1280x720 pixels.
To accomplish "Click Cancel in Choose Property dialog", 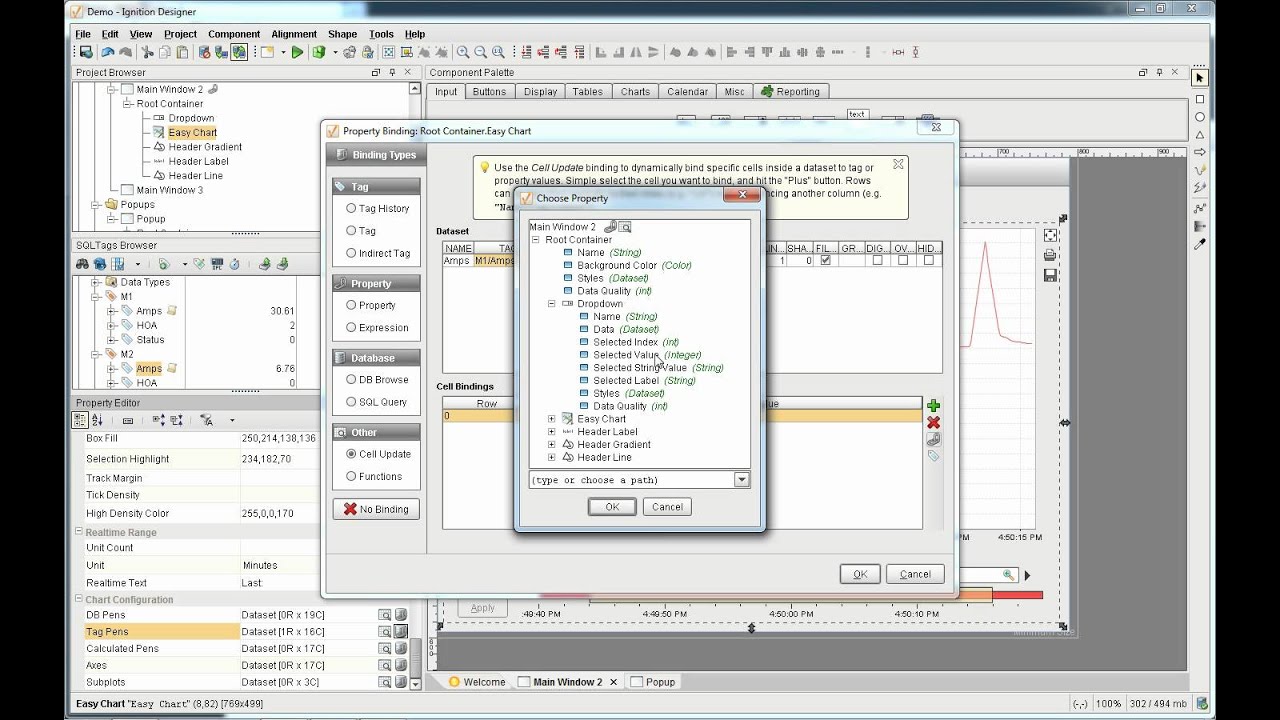I will coord(667,507).
